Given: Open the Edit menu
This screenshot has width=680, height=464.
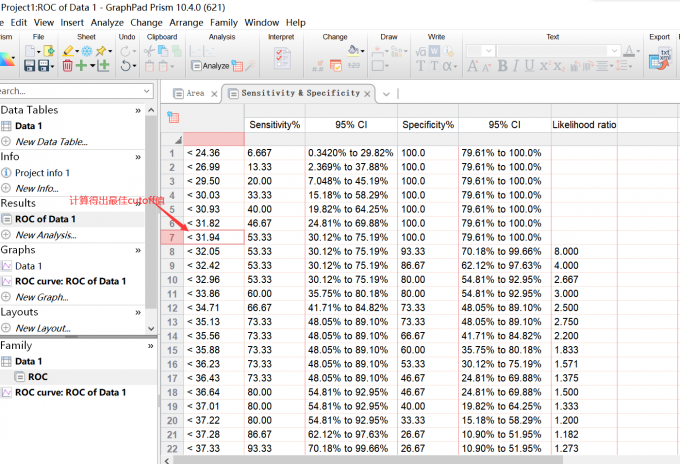Looking at the screenshot, I should (x=19, y=23).
